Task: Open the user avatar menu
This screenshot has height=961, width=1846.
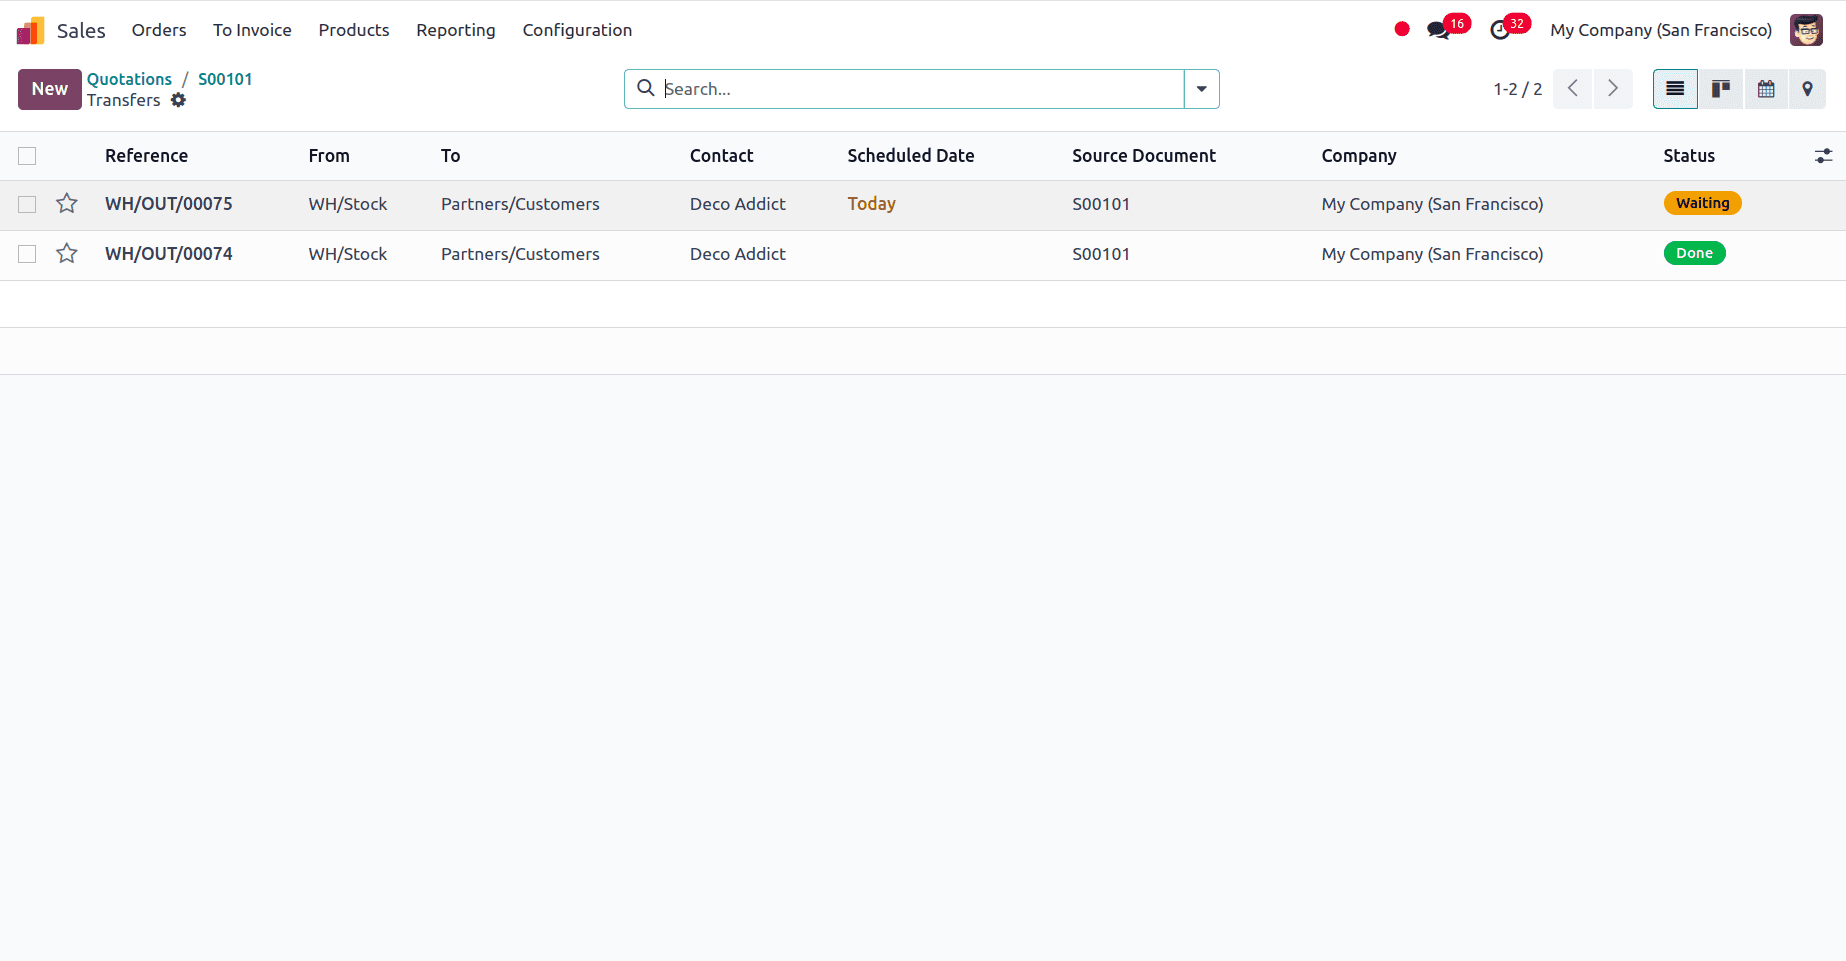Action: point(1806,30)
